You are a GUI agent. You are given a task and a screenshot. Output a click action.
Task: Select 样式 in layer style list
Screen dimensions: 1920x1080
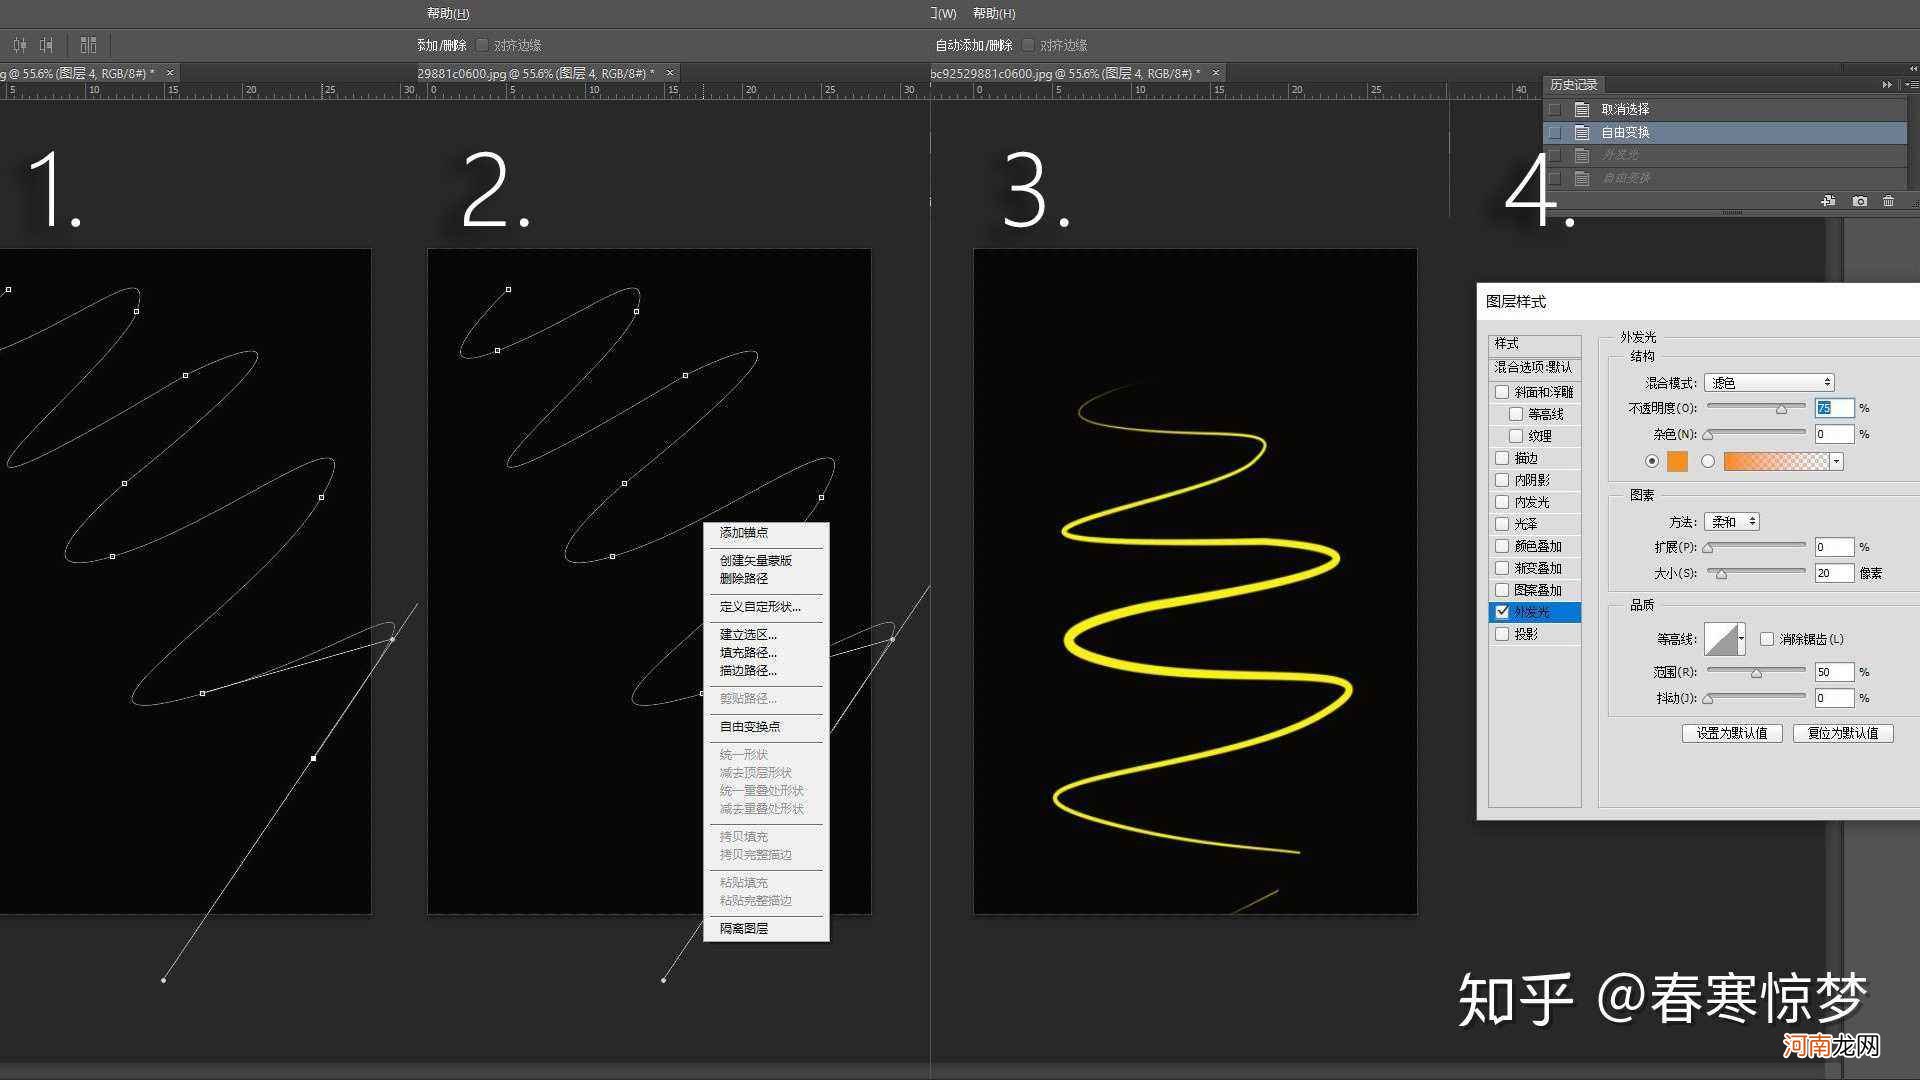1534,344
